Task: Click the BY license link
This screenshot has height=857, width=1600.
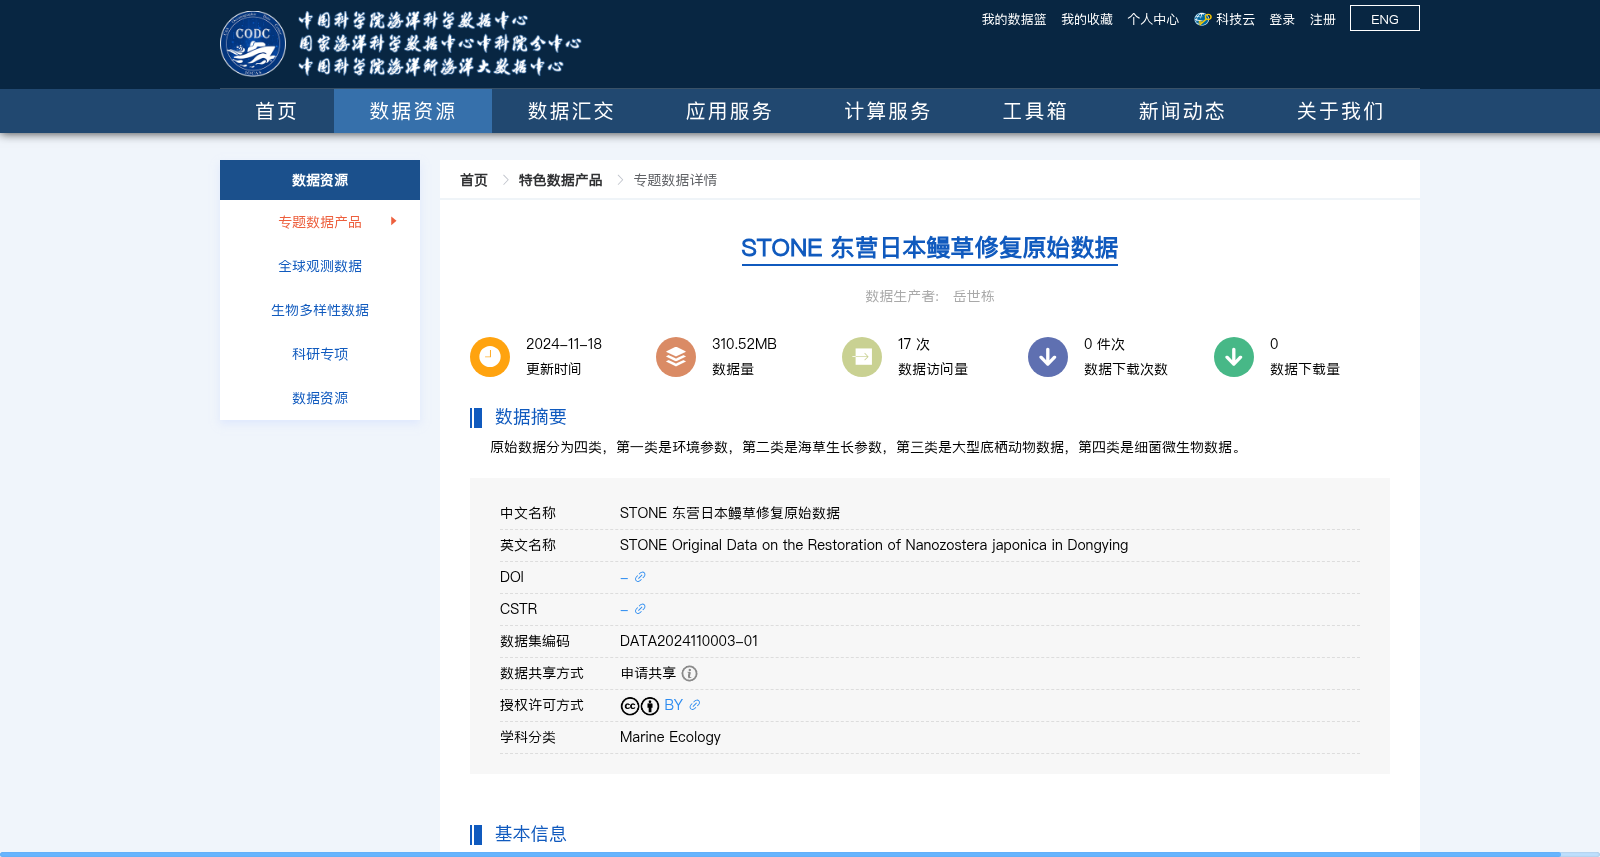Action: coord(673,705)
